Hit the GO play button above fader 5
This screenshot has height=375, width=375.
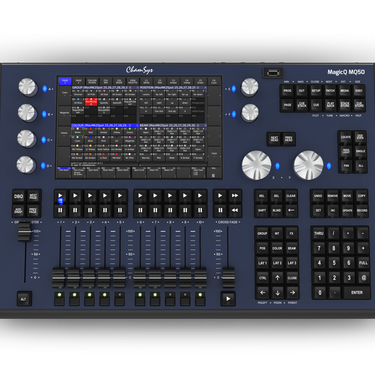pos(120,196)
